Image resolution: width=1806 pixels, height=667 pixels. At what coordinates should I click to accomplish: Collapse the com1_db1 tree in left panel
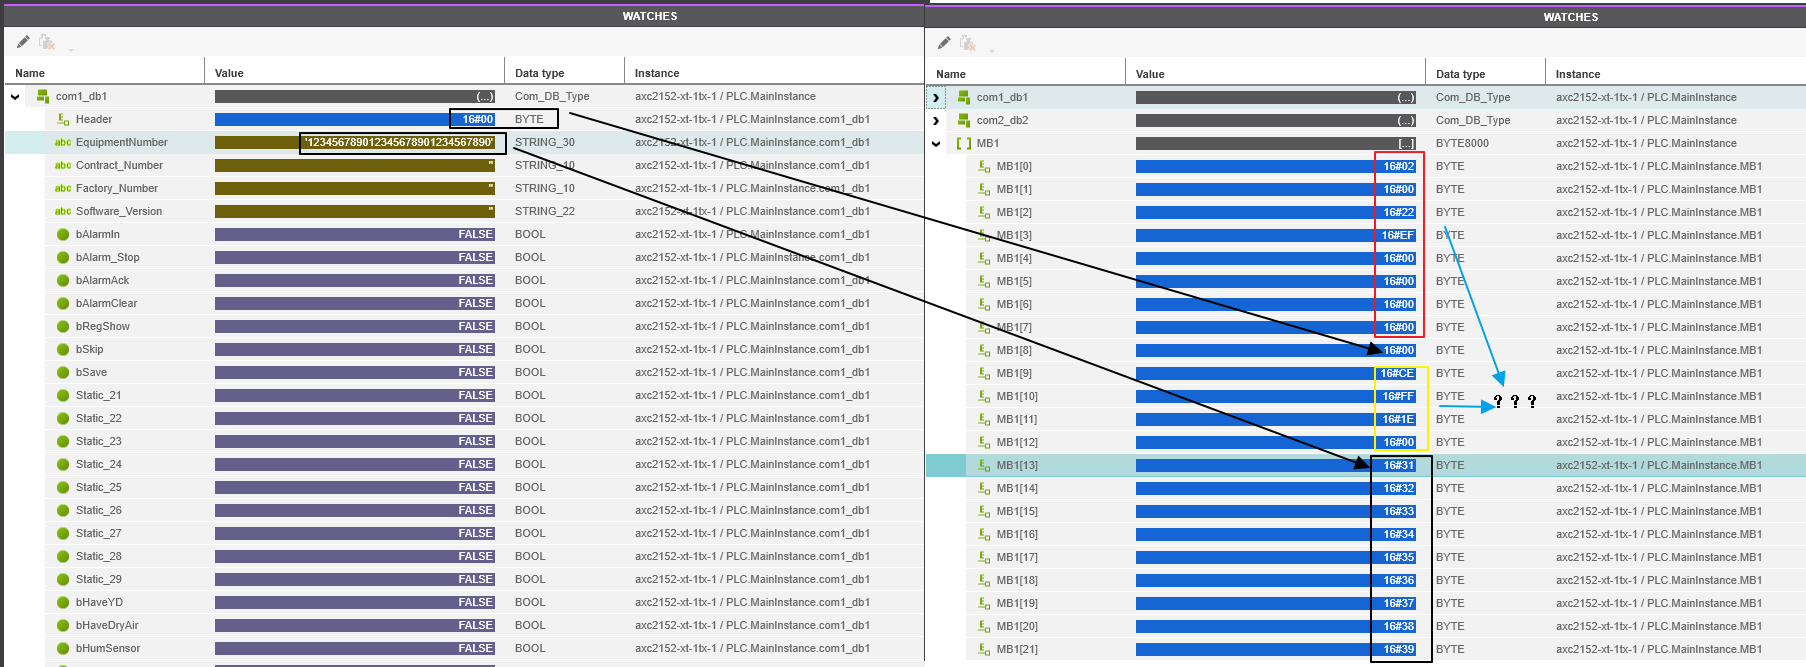pos(15,97)
